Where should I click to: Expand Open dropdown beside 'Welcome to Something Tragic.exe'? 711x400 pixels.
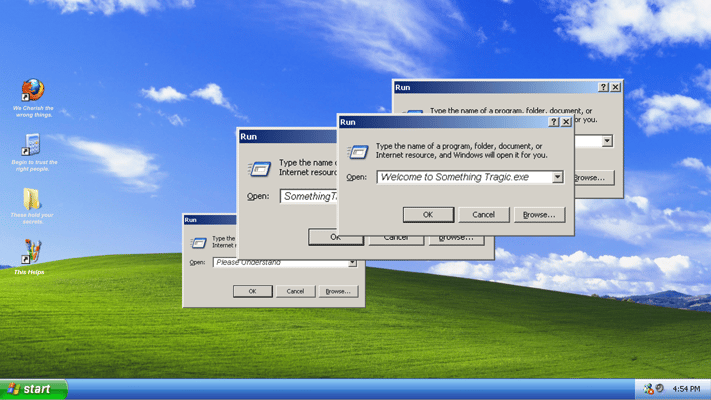(x=557, y=177)
